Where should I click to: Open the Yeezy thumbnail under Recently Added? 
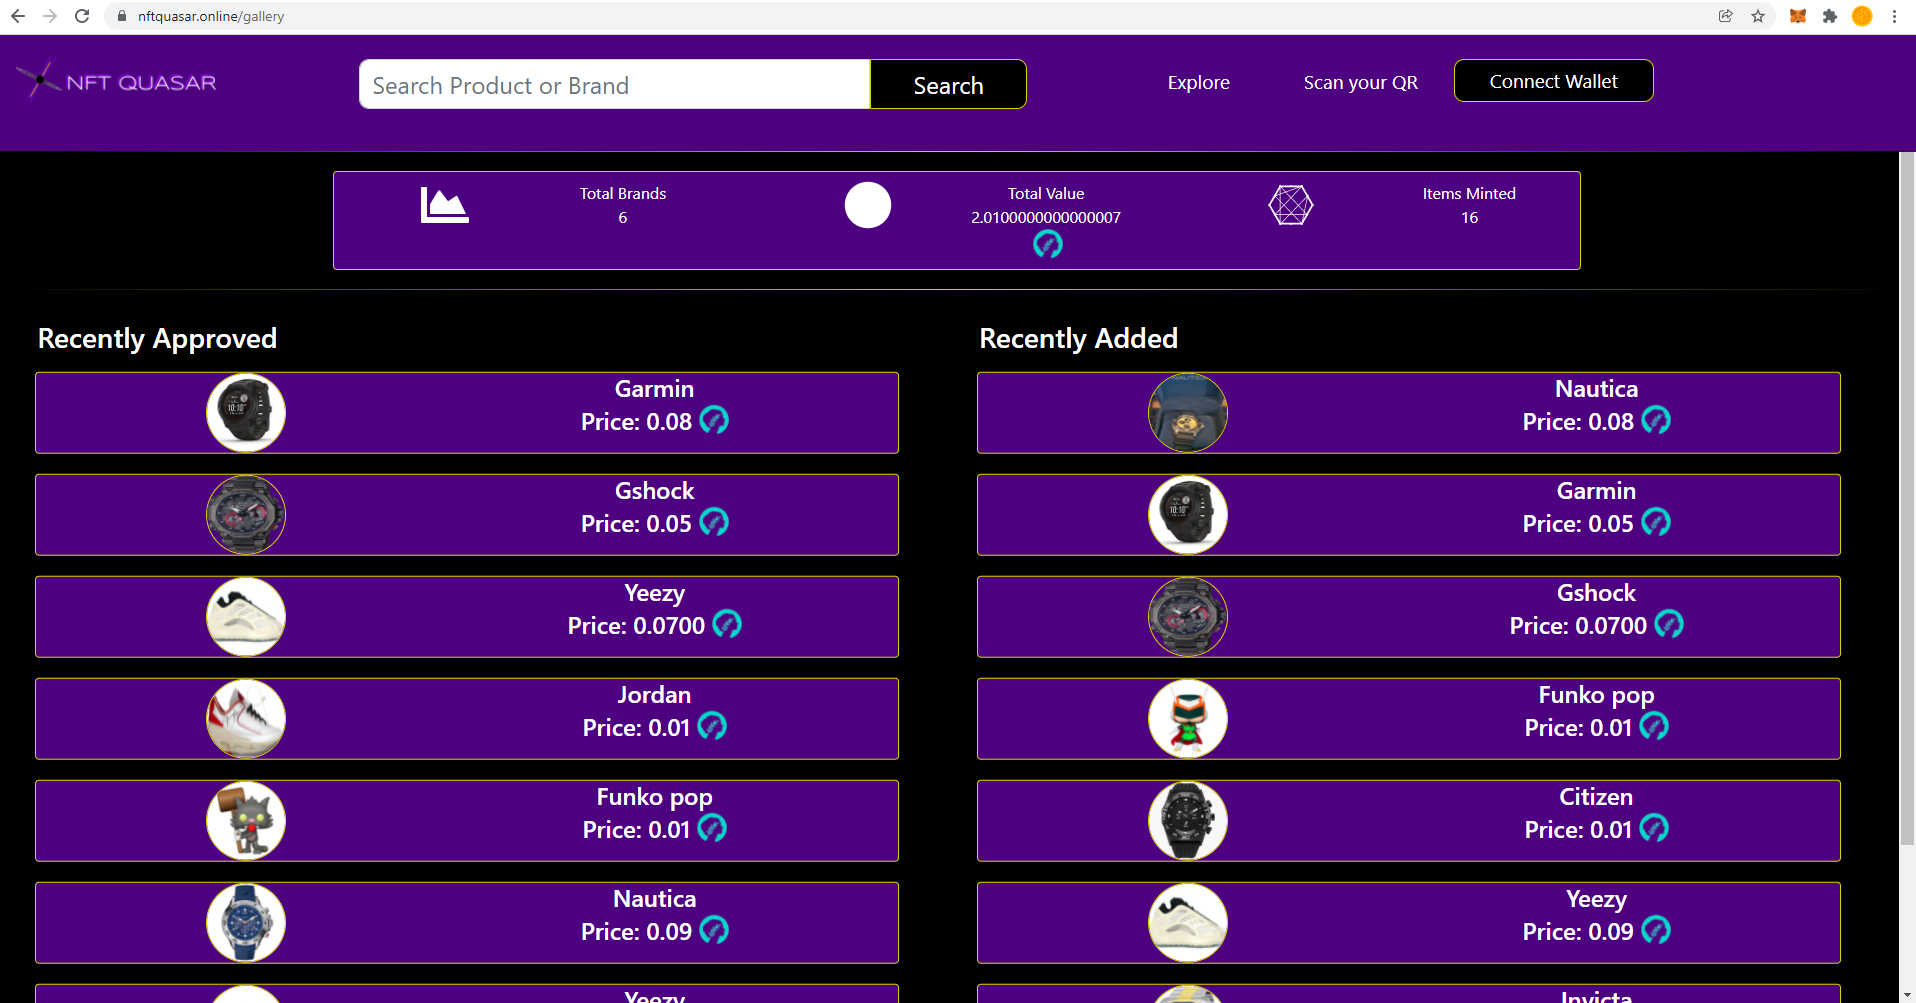pos(1188,923)
